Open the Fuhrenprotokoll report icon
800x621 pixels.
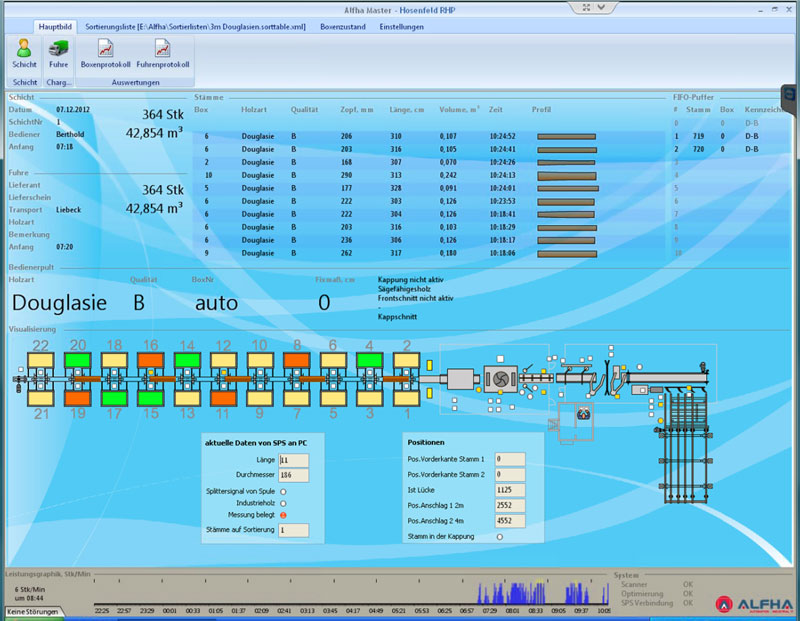tap(162, 49)
